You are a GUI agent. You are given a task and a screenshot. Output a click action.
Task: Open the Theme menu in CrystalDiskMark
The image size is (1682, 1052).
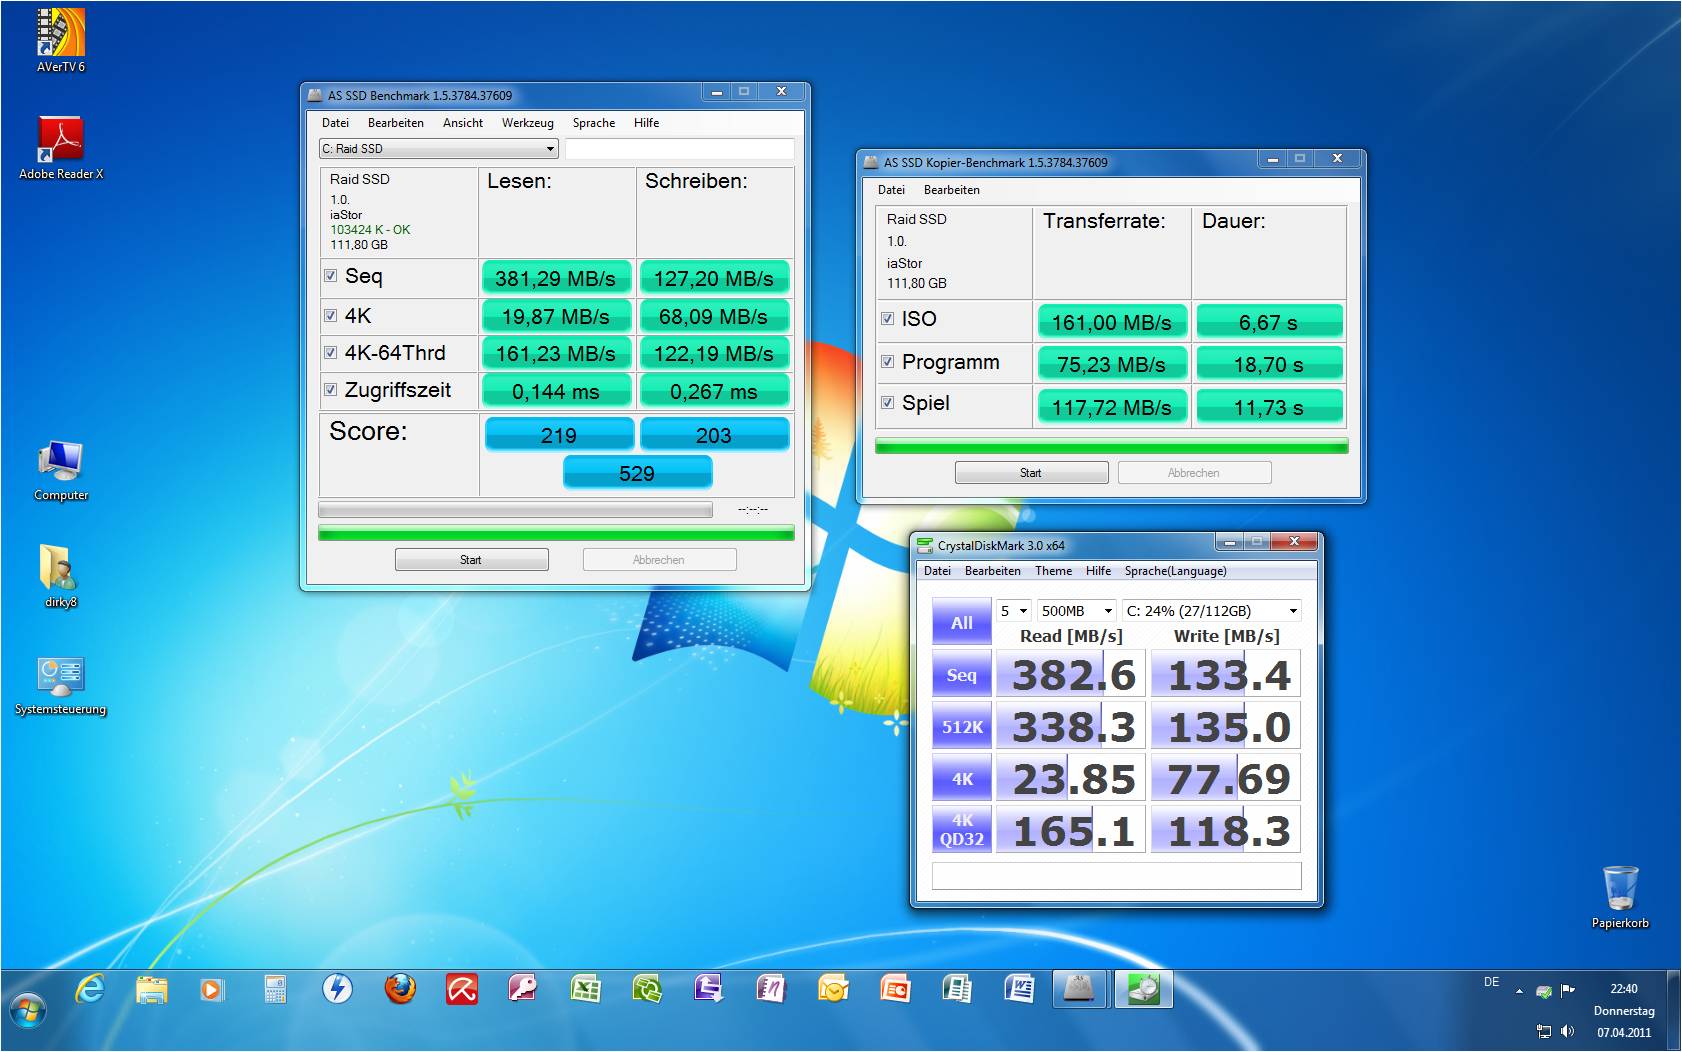pyautogui.click(x=1053, y=571)
